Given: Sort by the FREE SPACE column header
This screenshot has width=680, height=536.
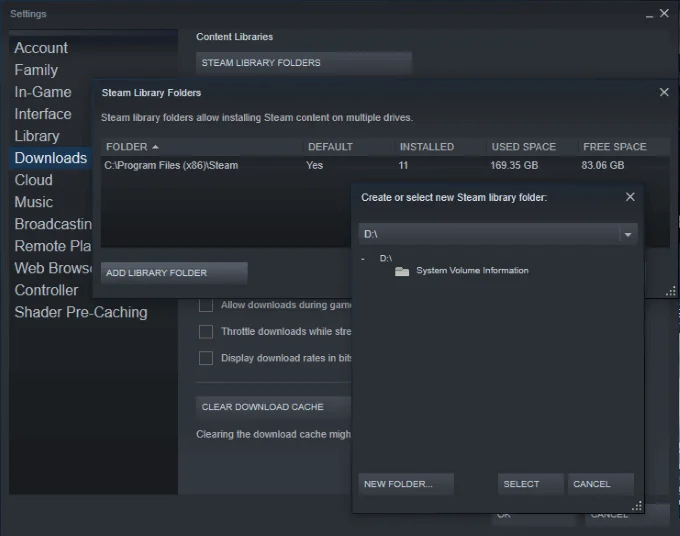Looking at the screenshot, I should [624, 147].
